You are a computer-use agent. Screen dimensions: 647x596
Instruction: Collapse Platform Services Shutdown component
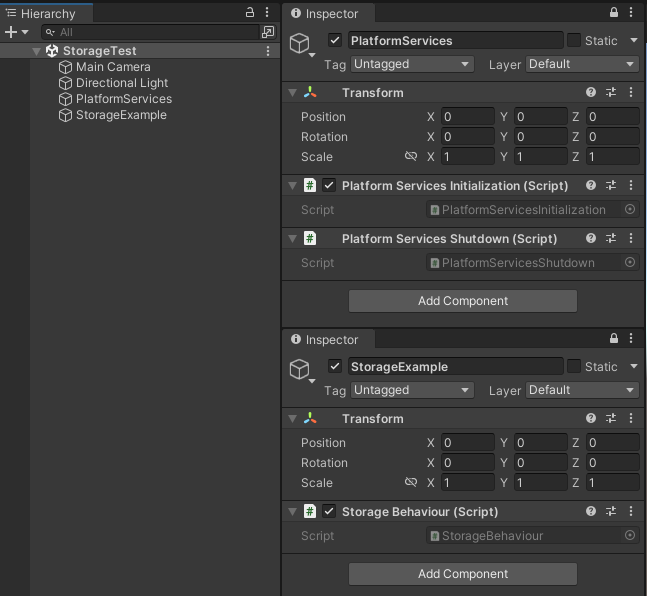[293, 239]
